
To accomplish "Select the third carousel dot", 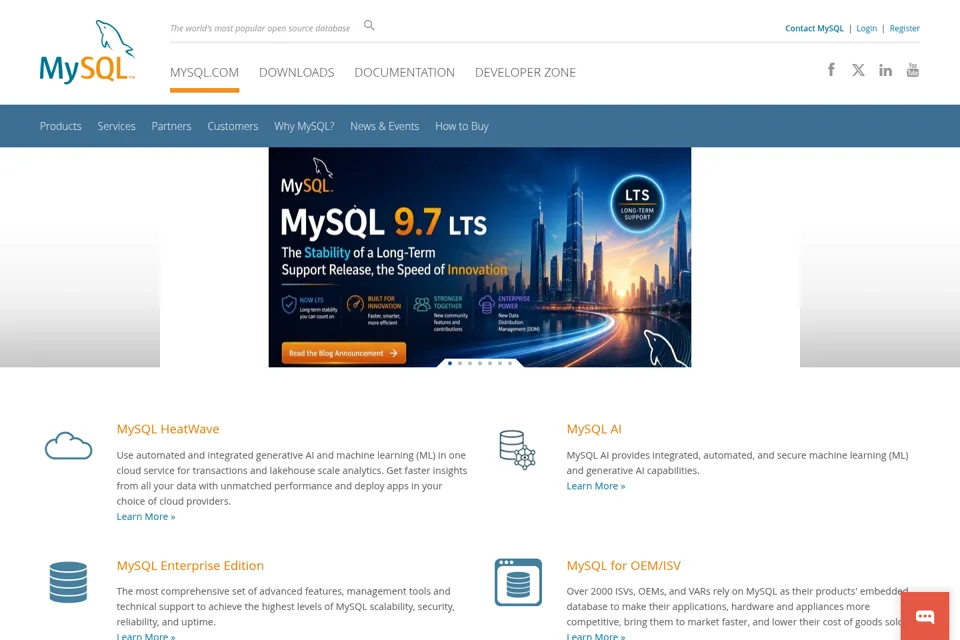I will [x=470, y=363].
